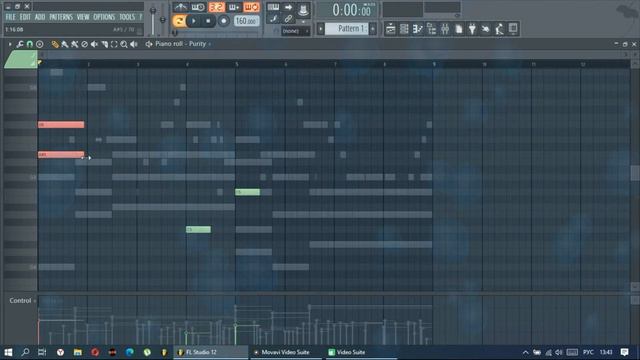The image size is (640, 360).
Task: Click the Play button in transport
Action: click(x=194, y=21)
